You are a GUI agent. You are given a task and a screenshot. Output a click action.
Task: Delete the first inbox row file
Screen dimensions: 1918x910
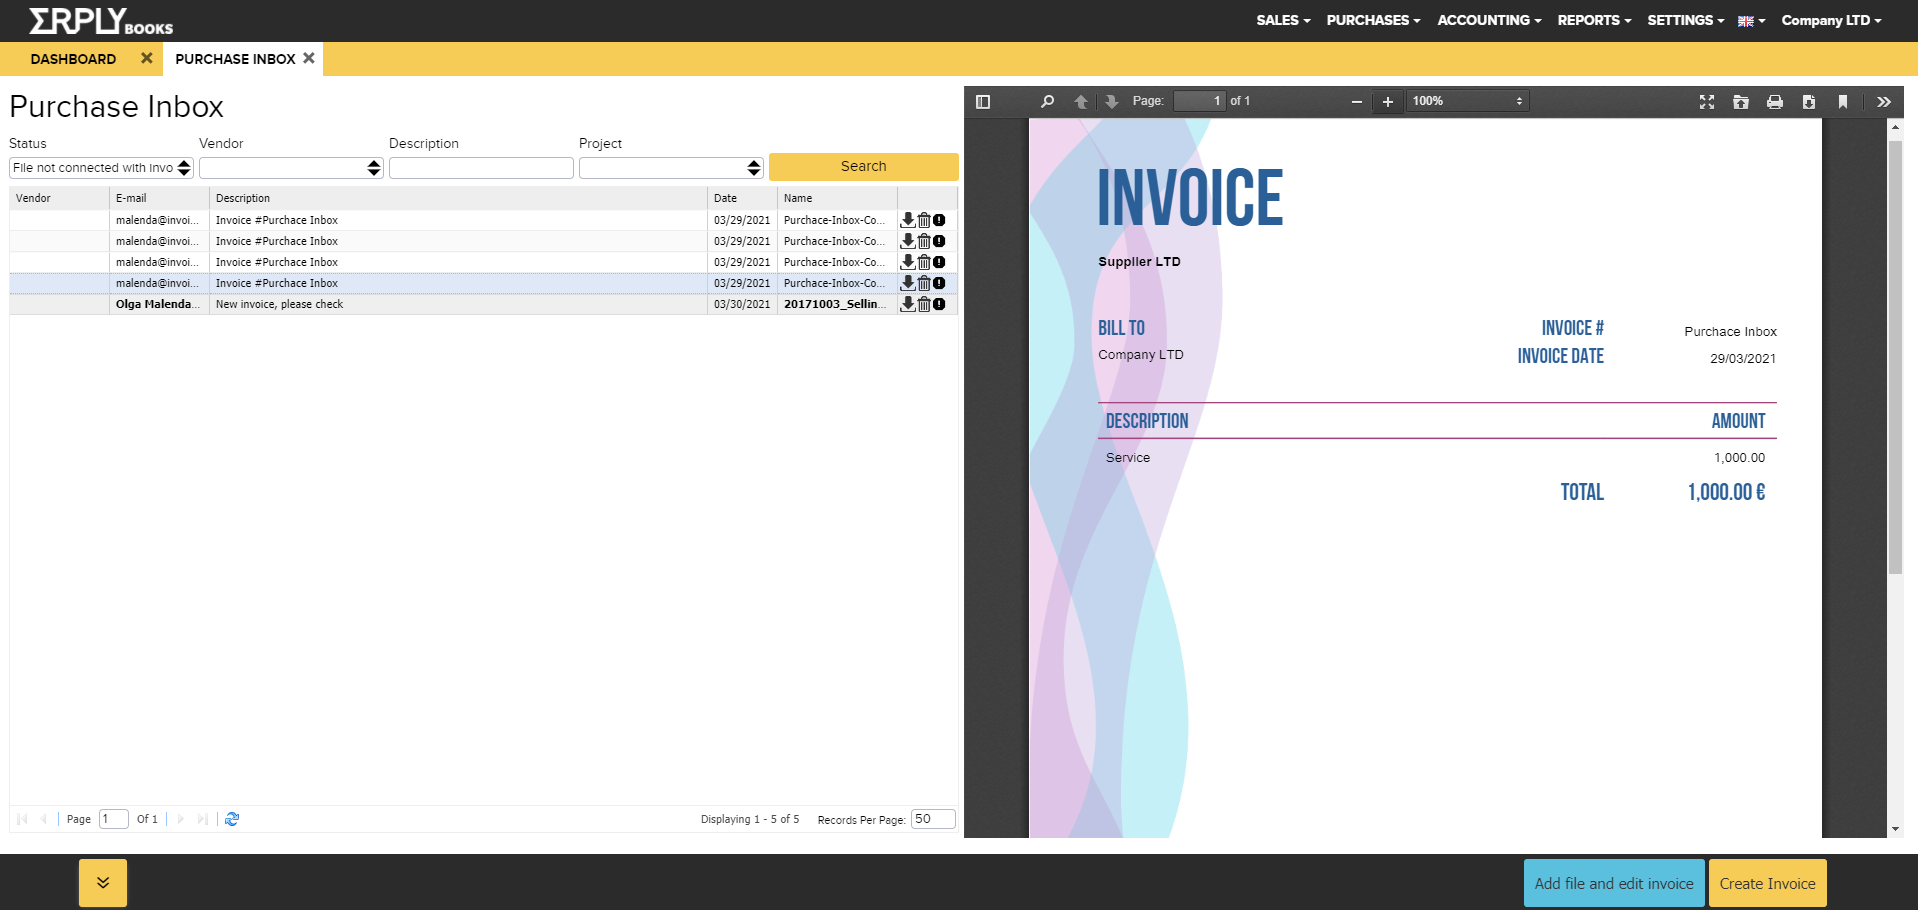coord(924,220)
